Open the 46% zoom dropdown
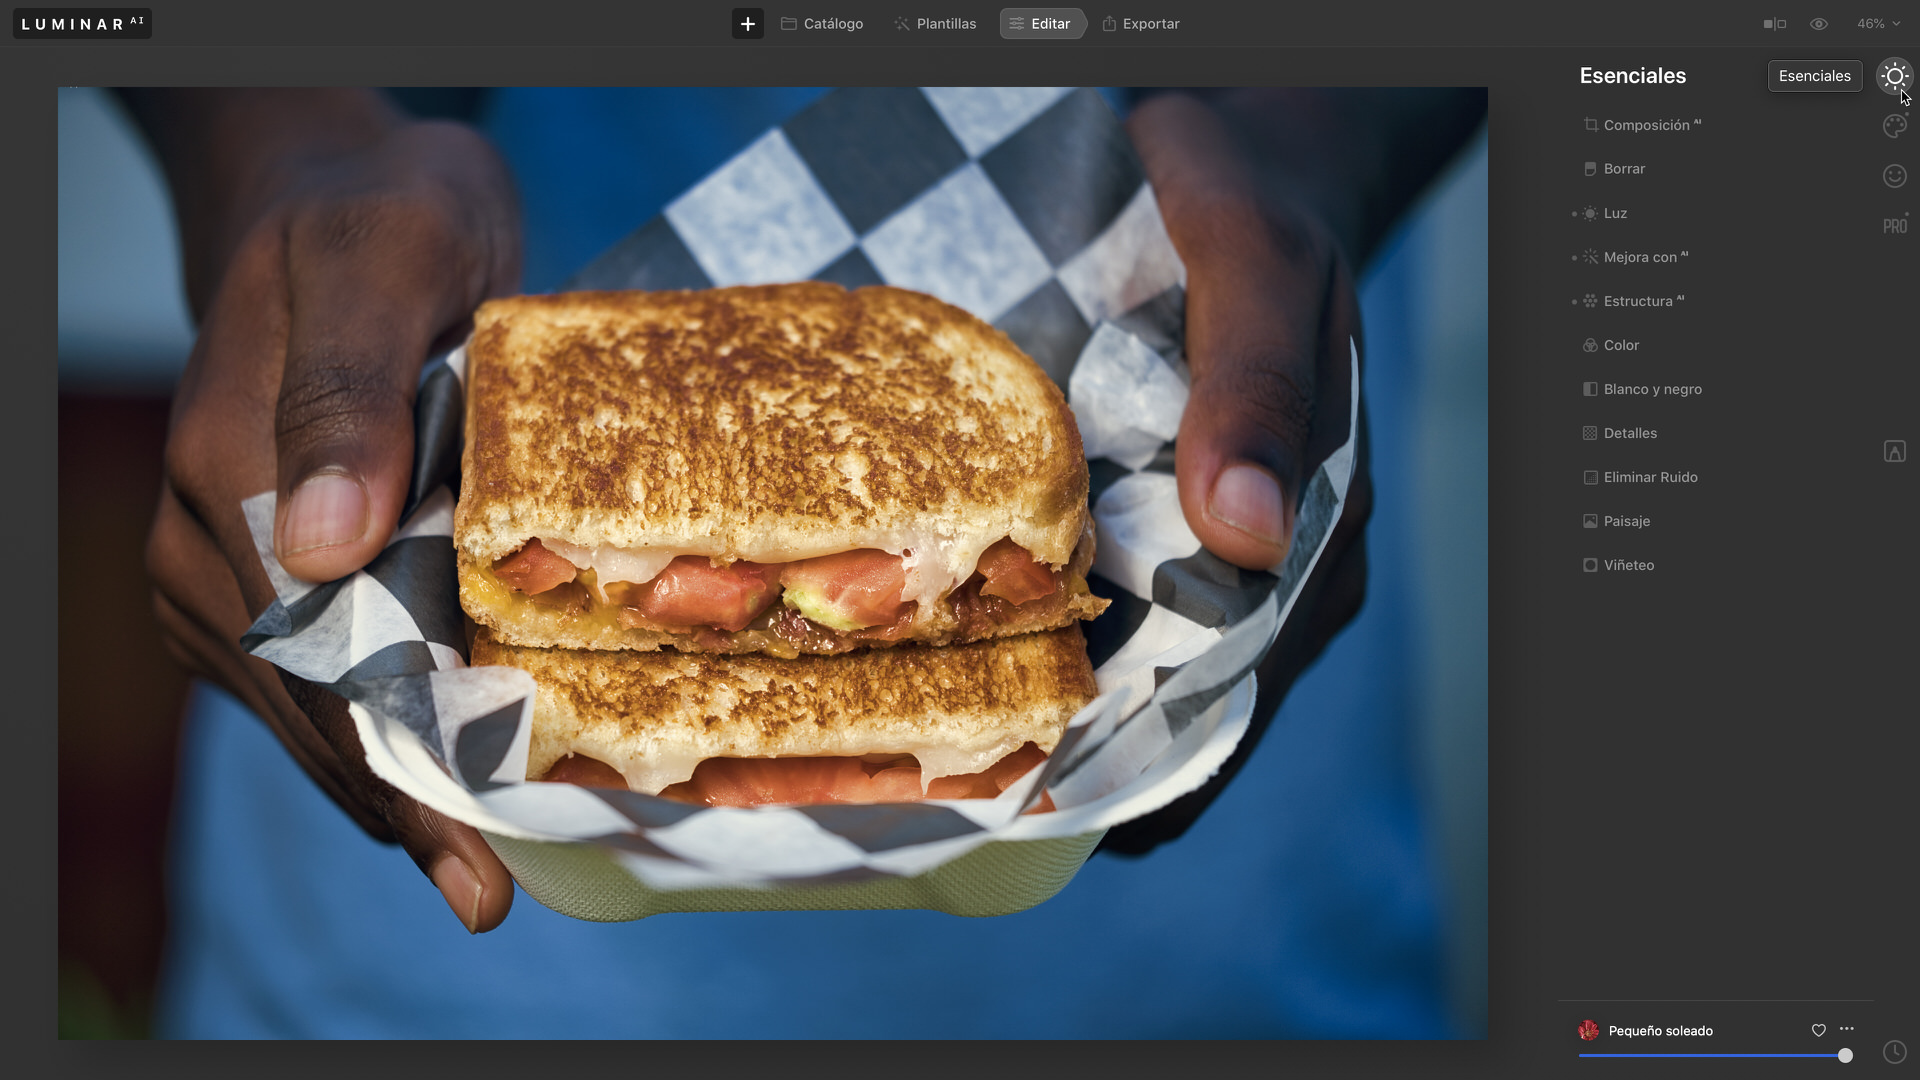The width and height of the screenshot is (1920, 1080). pyautogui.click(x=1878, y=24)
